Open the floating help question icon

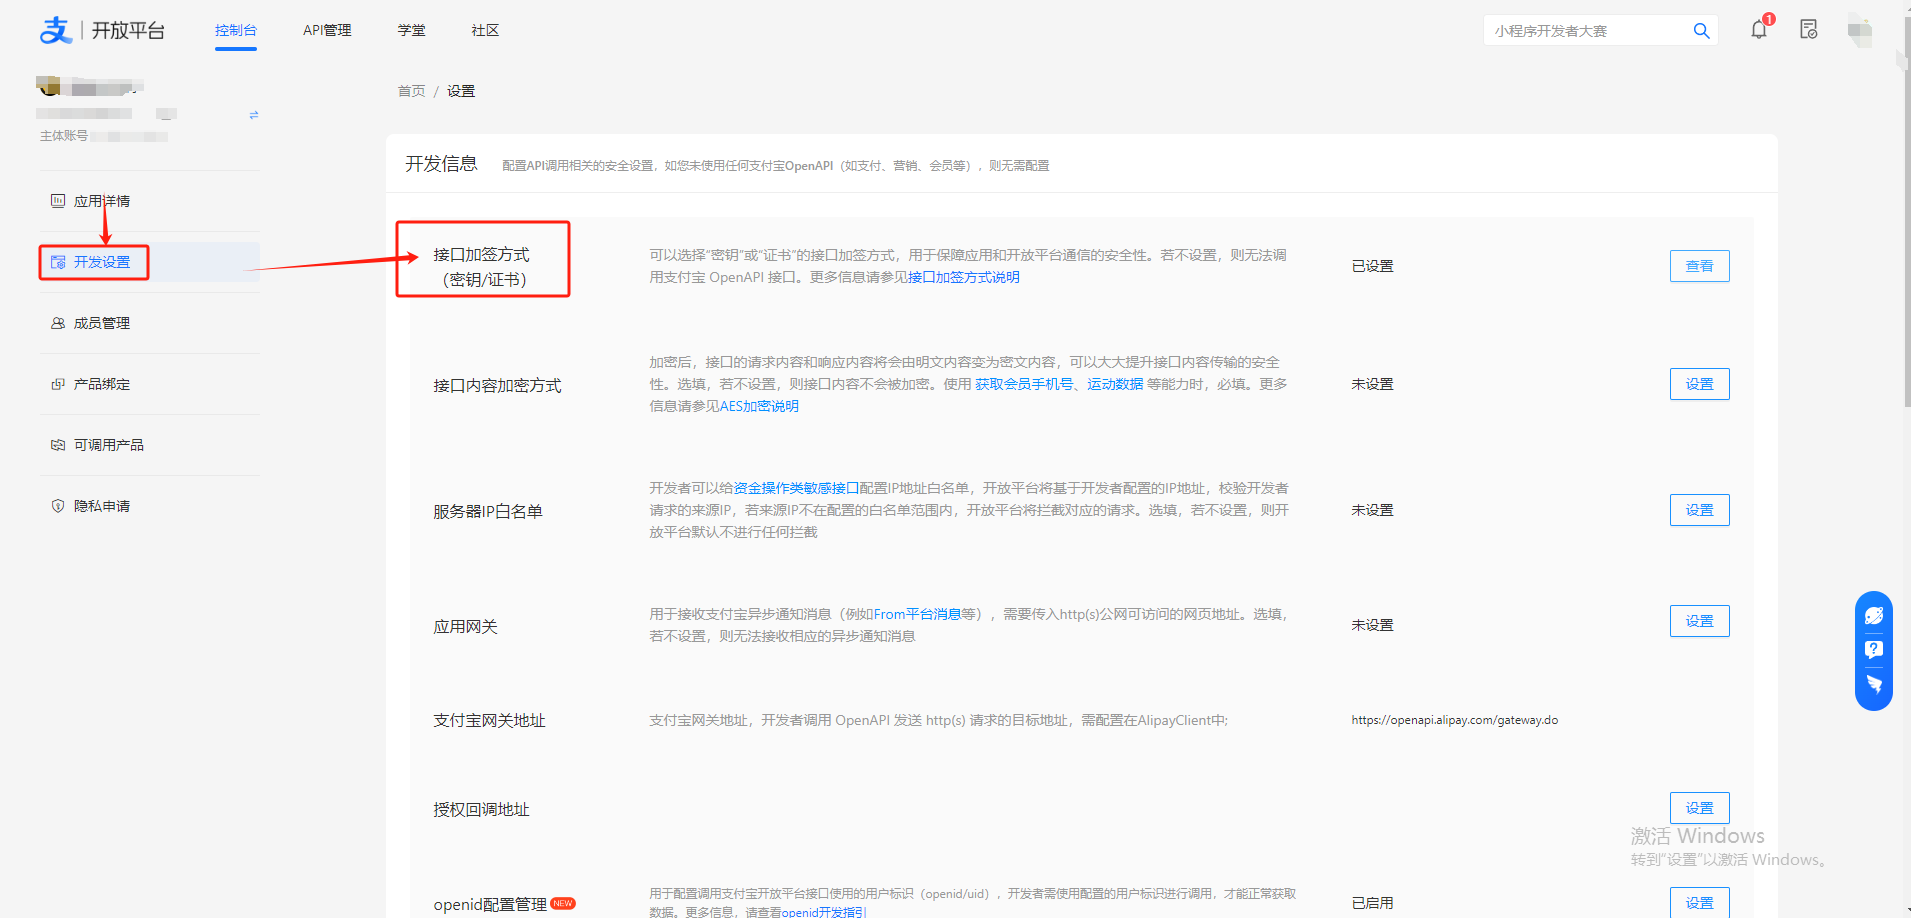pos(1874,650)
